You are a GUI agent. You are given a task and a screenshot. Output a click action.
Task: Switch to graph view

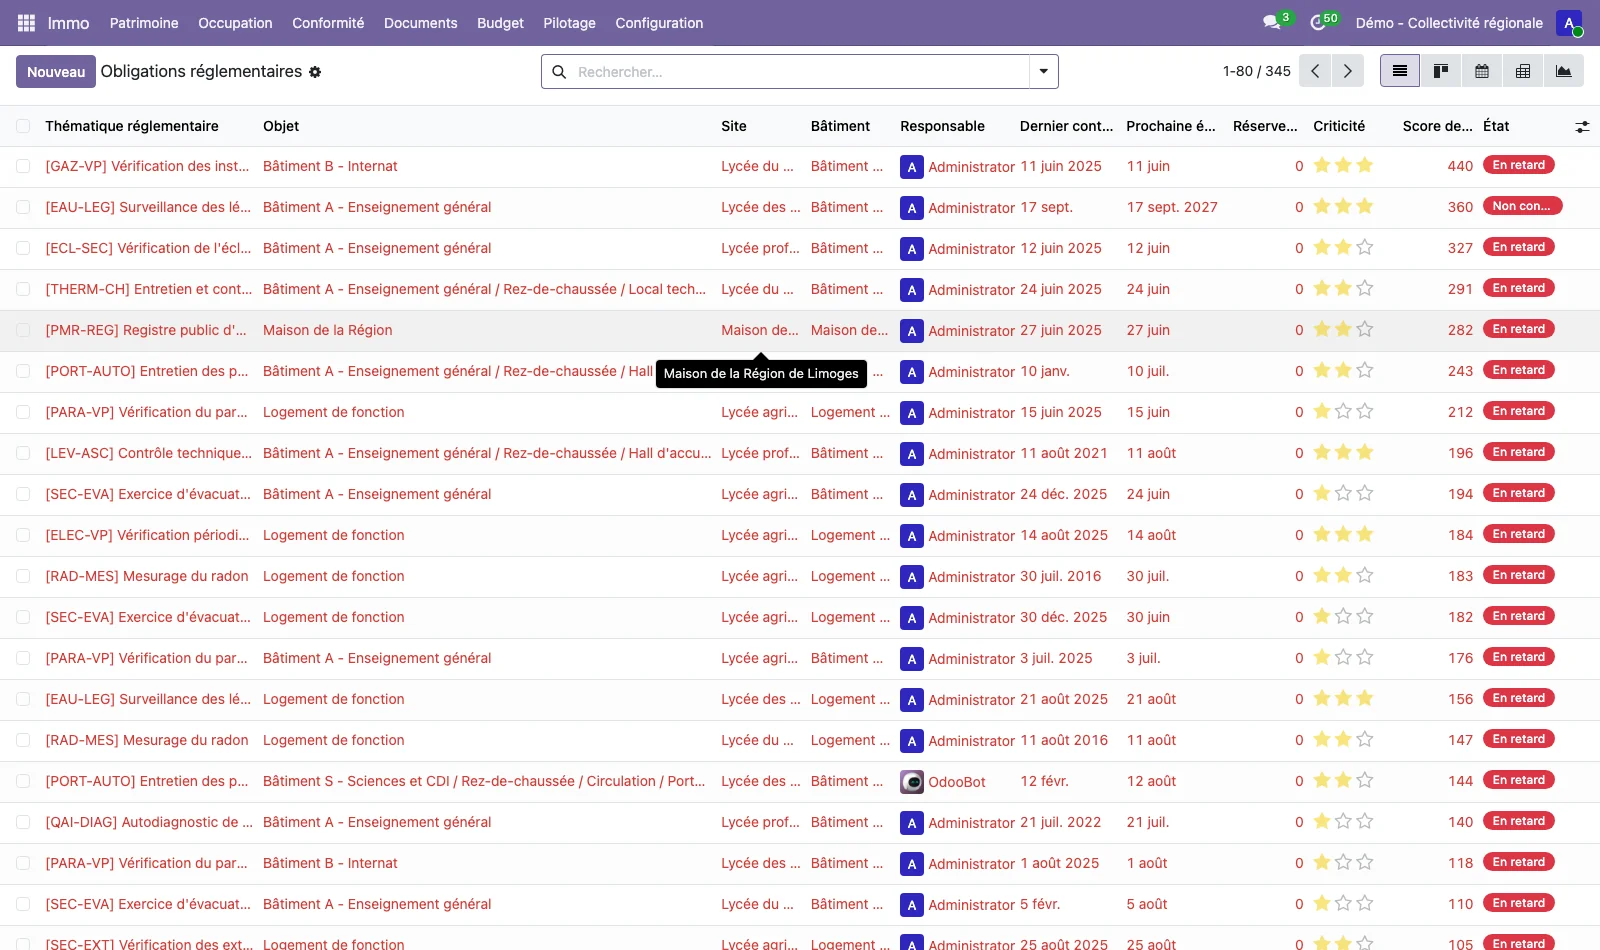point(1564,71)
